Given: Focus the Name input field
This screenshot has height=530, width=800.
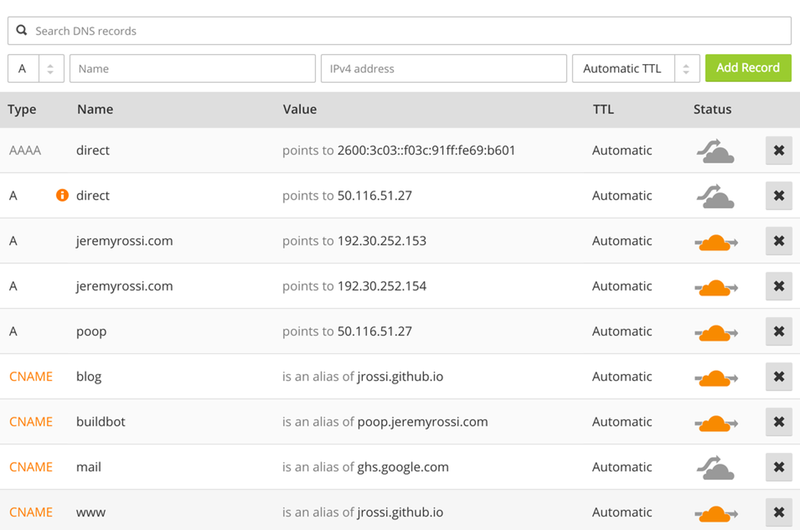Looking at the screenshot, I should 192,68.
